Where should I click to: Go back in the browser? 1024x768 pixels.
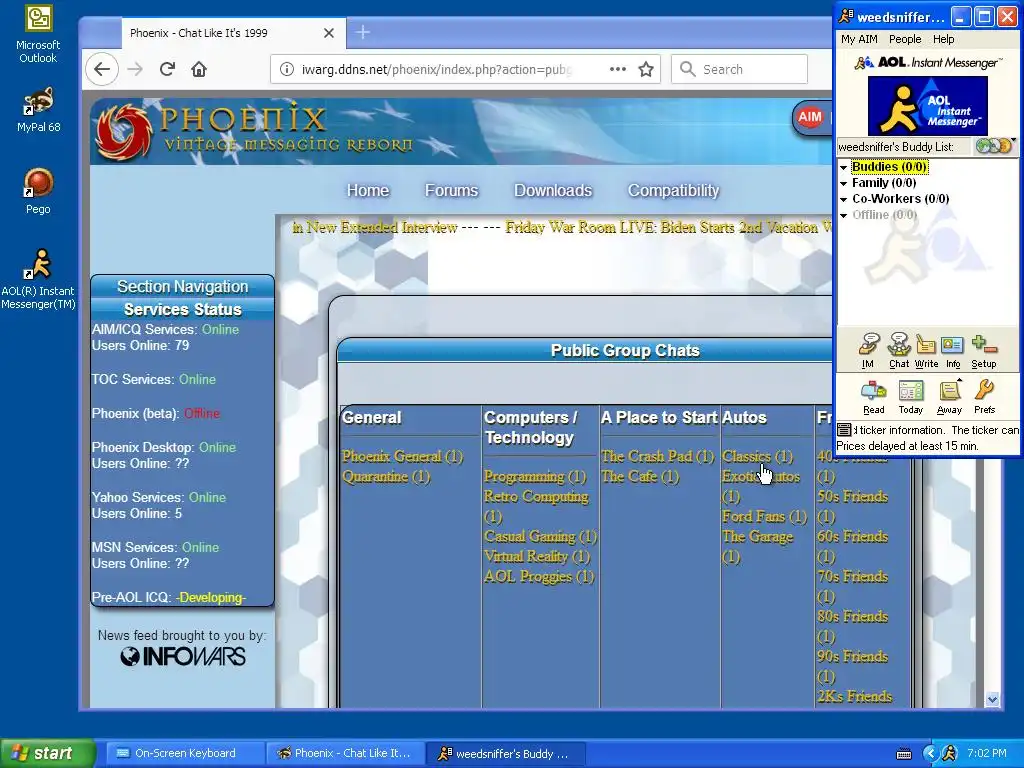click(102, 69)
